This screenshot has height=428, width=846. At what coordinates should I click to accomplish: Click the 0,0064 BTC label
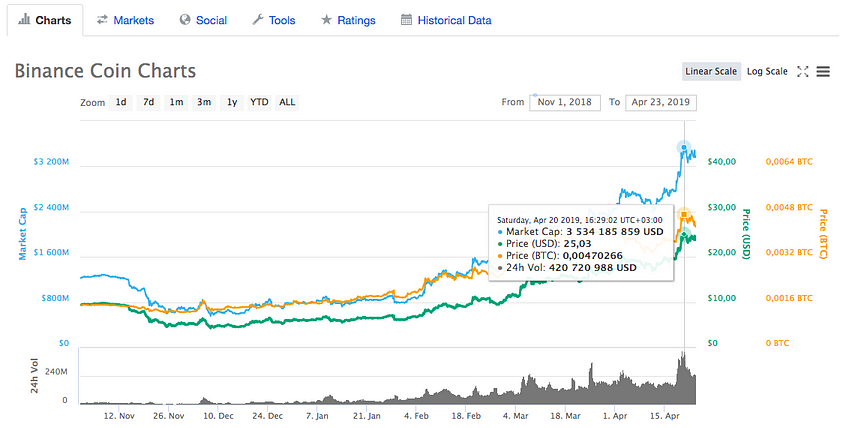pyautogui.click(x=789, y=162)
